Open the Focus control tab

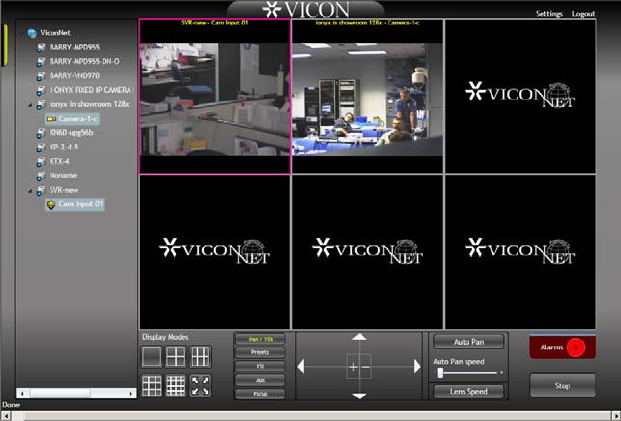point(260,394)
